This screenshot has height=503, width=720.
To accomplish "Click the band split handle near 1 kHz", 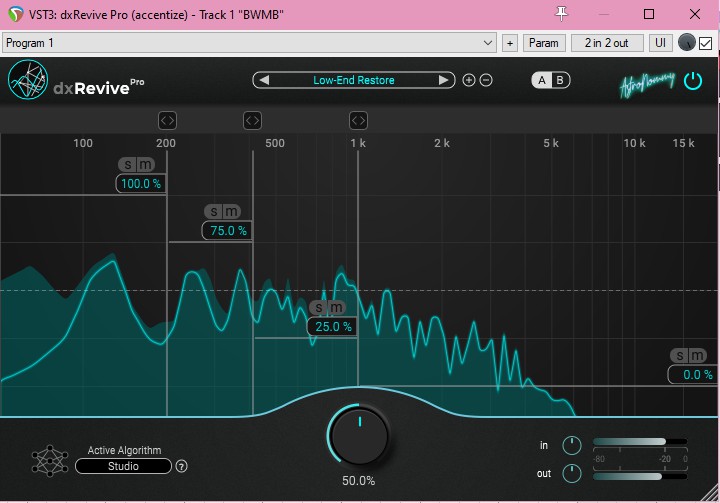I will 358,121.
